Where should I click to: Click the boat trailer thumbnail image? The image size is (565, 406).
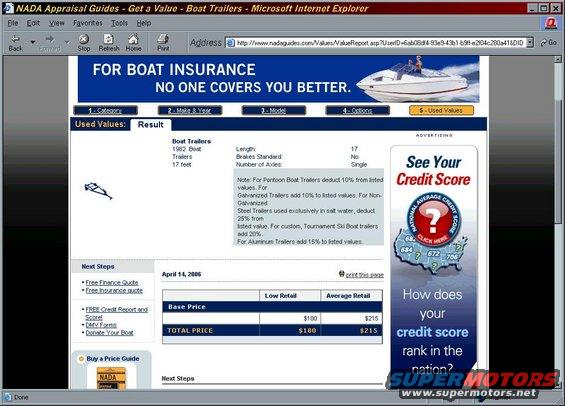click(x=98, y=191)
